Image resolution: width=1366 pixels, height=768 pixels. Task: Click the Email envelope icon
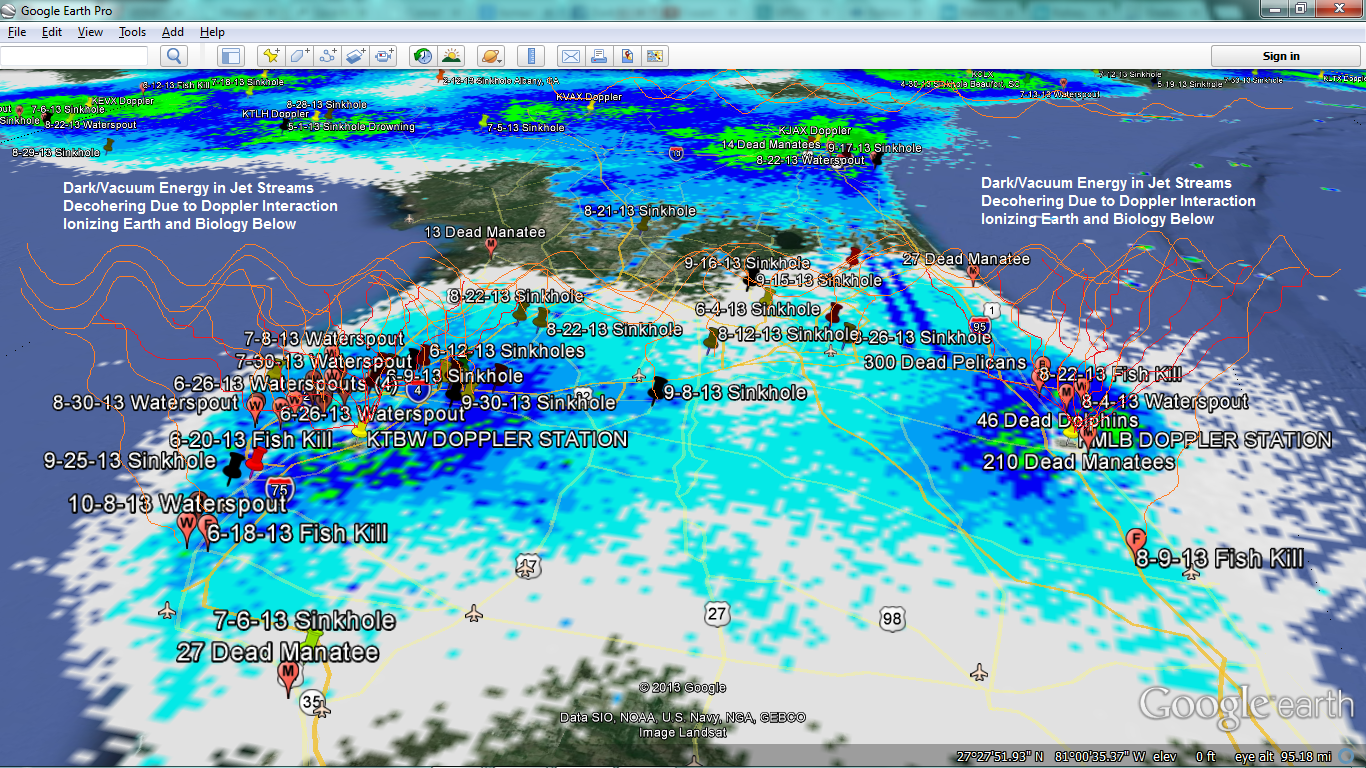click(569, 56)
